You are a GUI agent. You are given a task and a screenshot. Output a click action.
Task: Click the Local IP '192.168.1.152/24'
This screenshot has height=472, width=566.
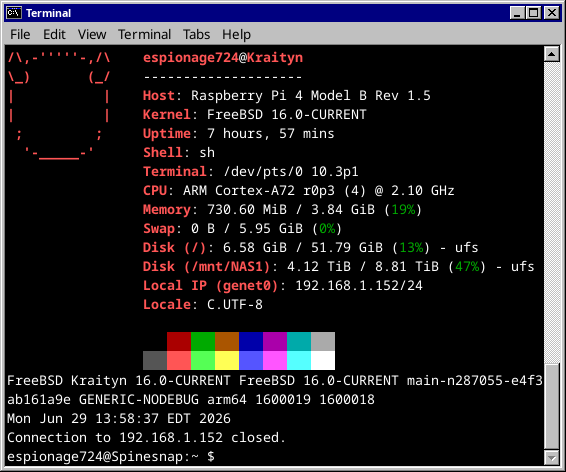coord(359,286)
